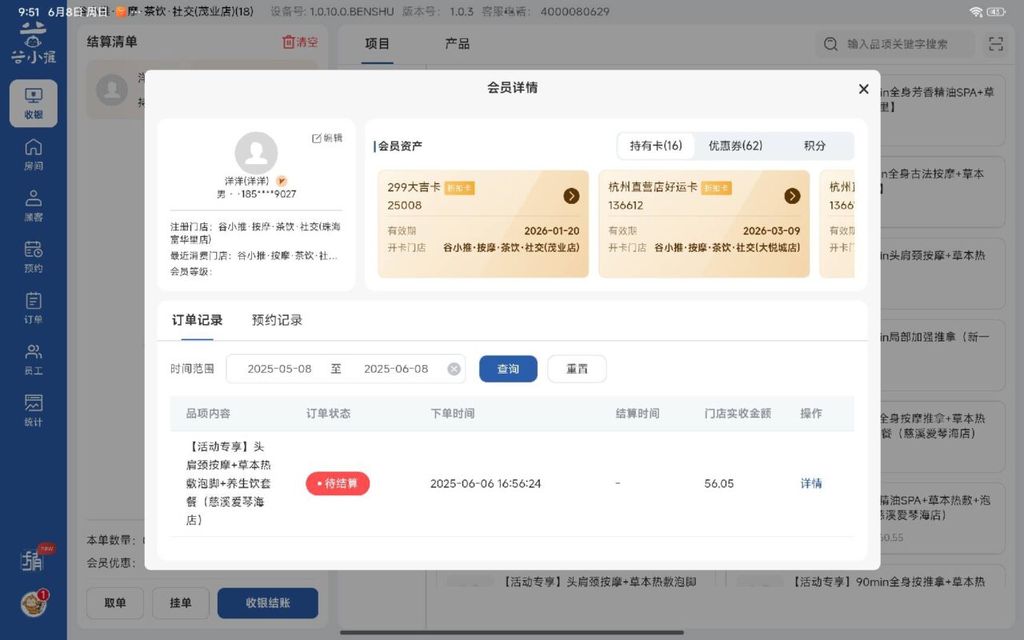Open the 顾客 customers section in sidebar
1024x640 pixels.
pos(33,206)
